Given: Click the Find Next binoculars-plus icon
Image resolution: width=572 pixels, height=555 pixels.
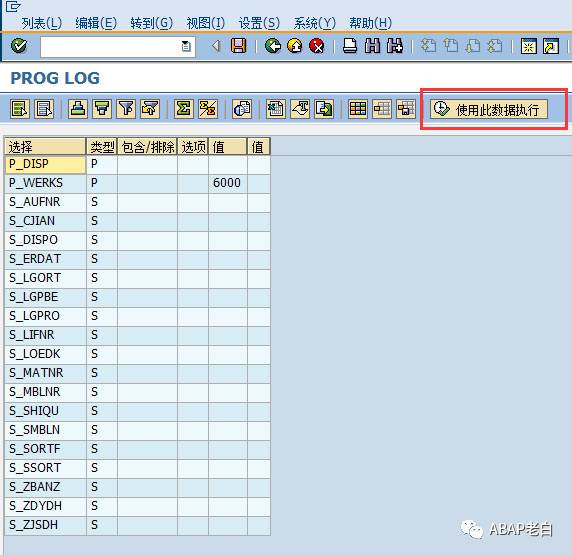Looking at the screenshot, I should [395, 46].
